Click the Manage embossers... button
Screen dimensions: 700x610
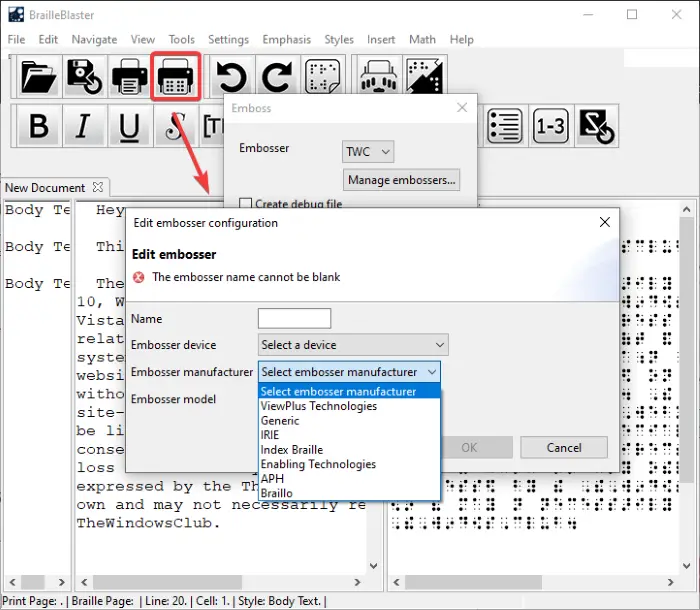(x=401, y=180)
